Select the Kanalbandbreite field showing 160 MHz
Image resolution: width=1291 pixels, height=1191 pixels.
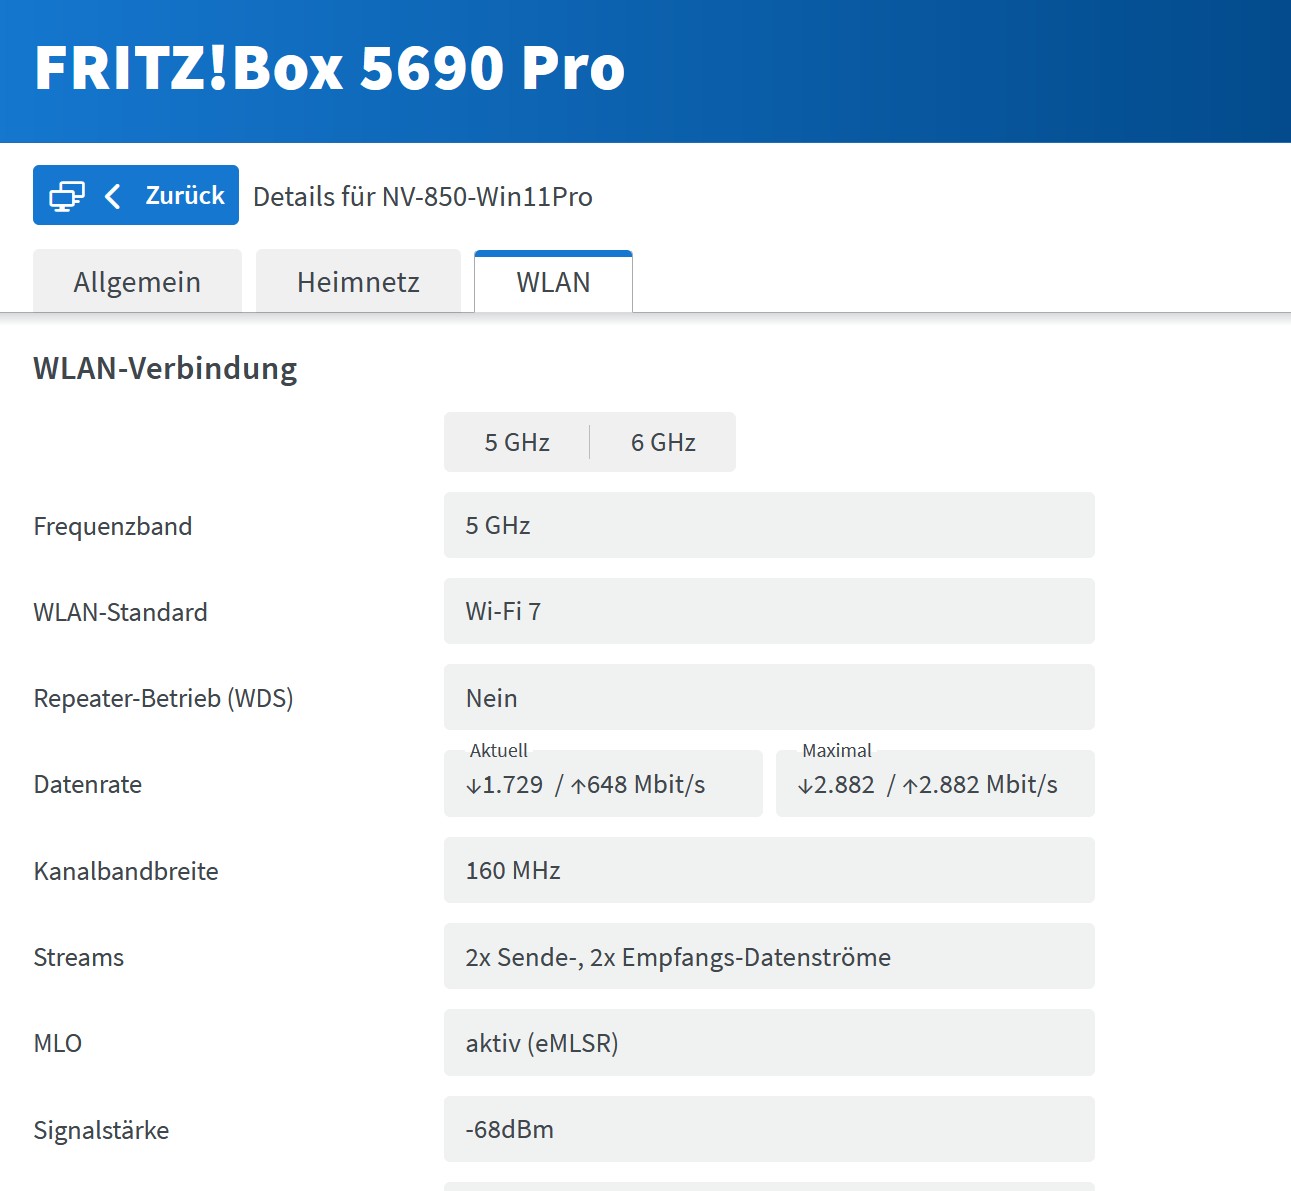pyautogui.click(x=768, y=870)
